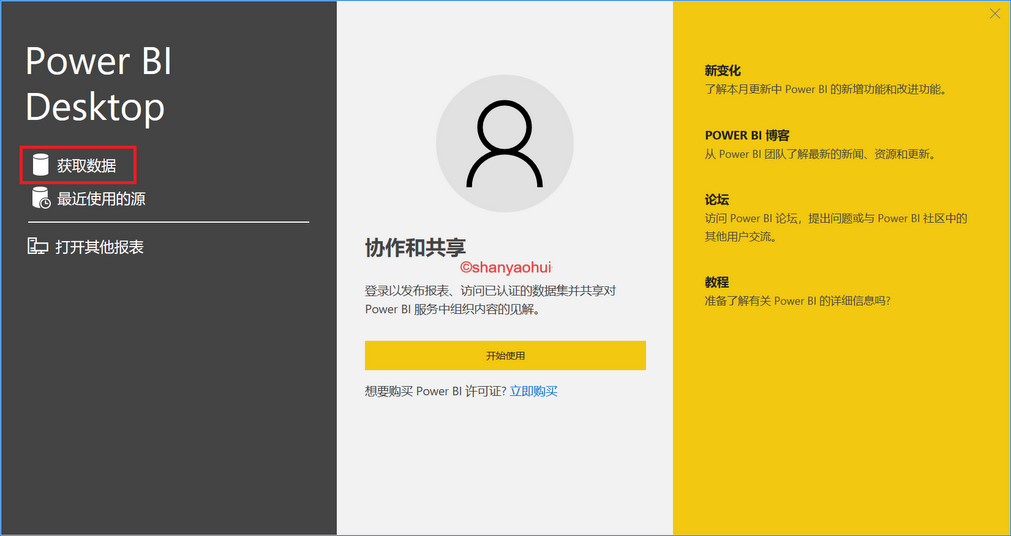1011x536 pixels.
Task: Click the 获取数据 database cylinder icon
Action: [41, 165]
